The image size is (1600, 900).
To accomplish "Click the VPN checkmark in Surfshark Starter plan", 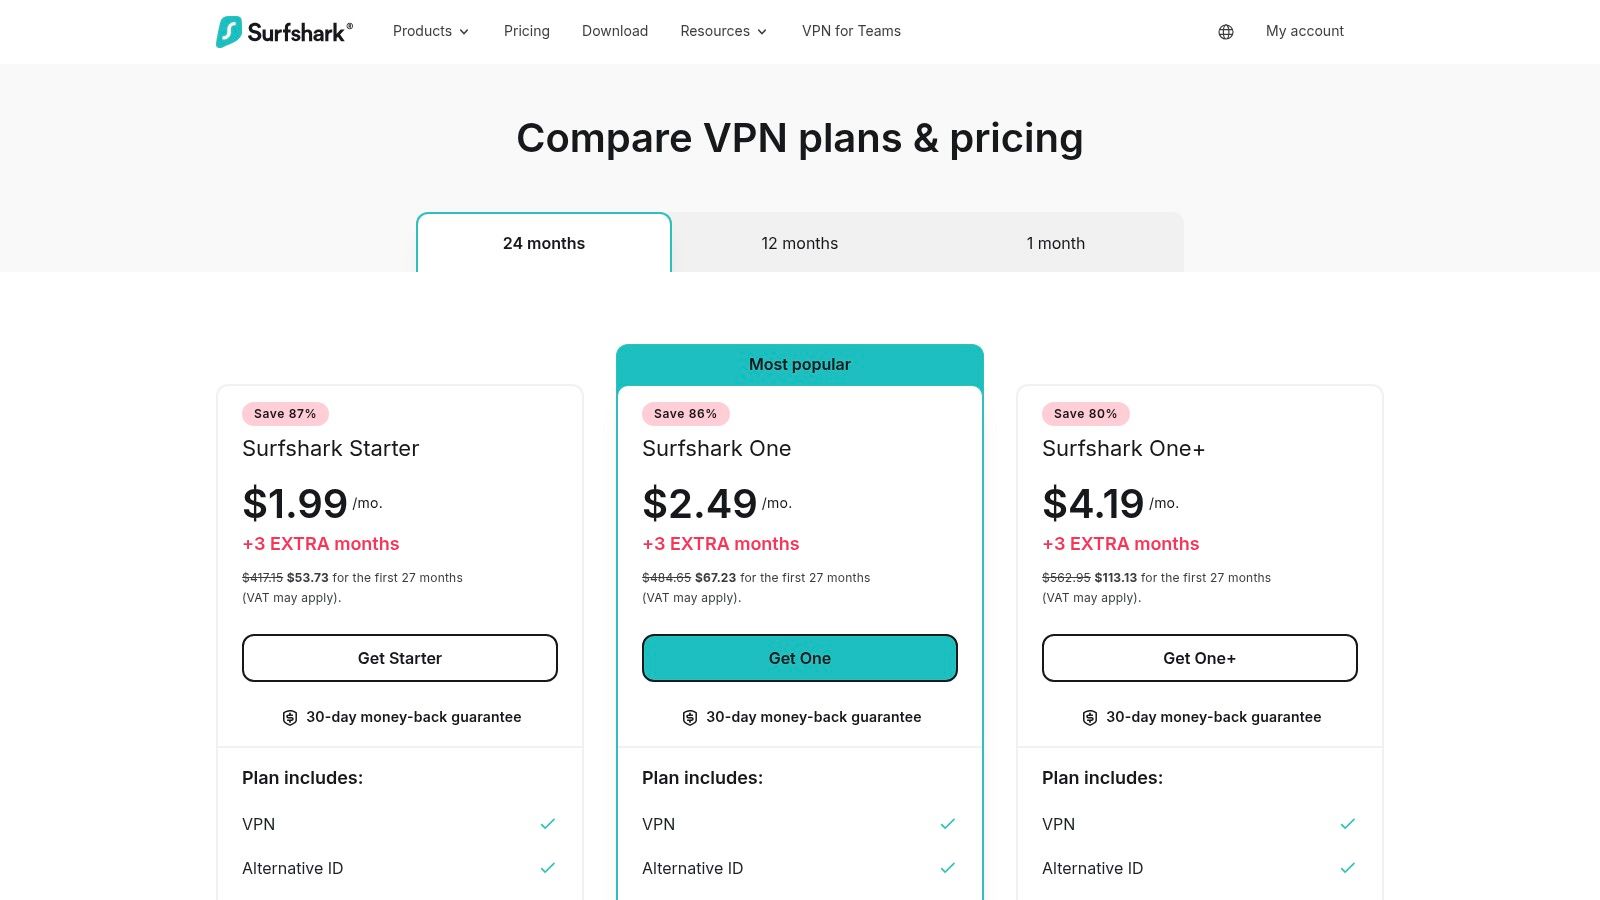I will (548, 824).
